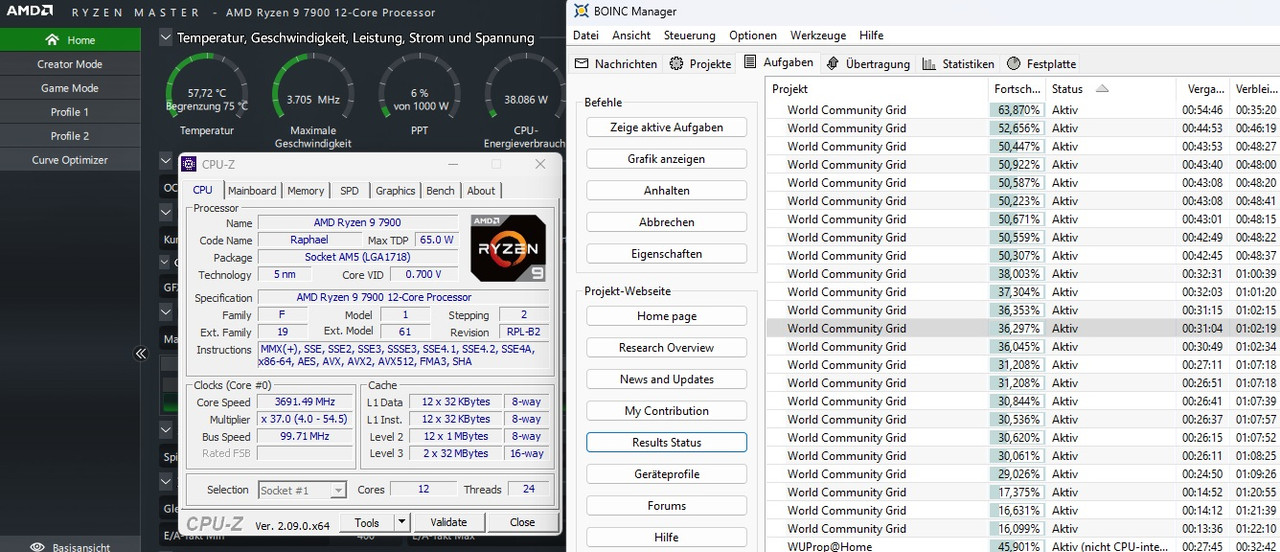Screen dimensions: 1280x552
Task: Switch to the Memory tab in CPU-Z
Action: [306, 191]
